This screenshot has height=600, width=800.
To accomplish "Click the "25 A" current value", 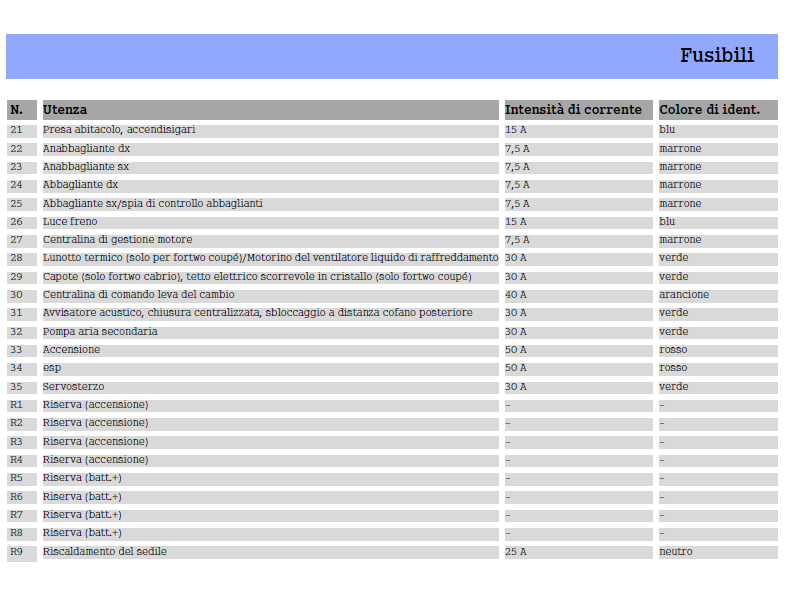I will point(516,552).
